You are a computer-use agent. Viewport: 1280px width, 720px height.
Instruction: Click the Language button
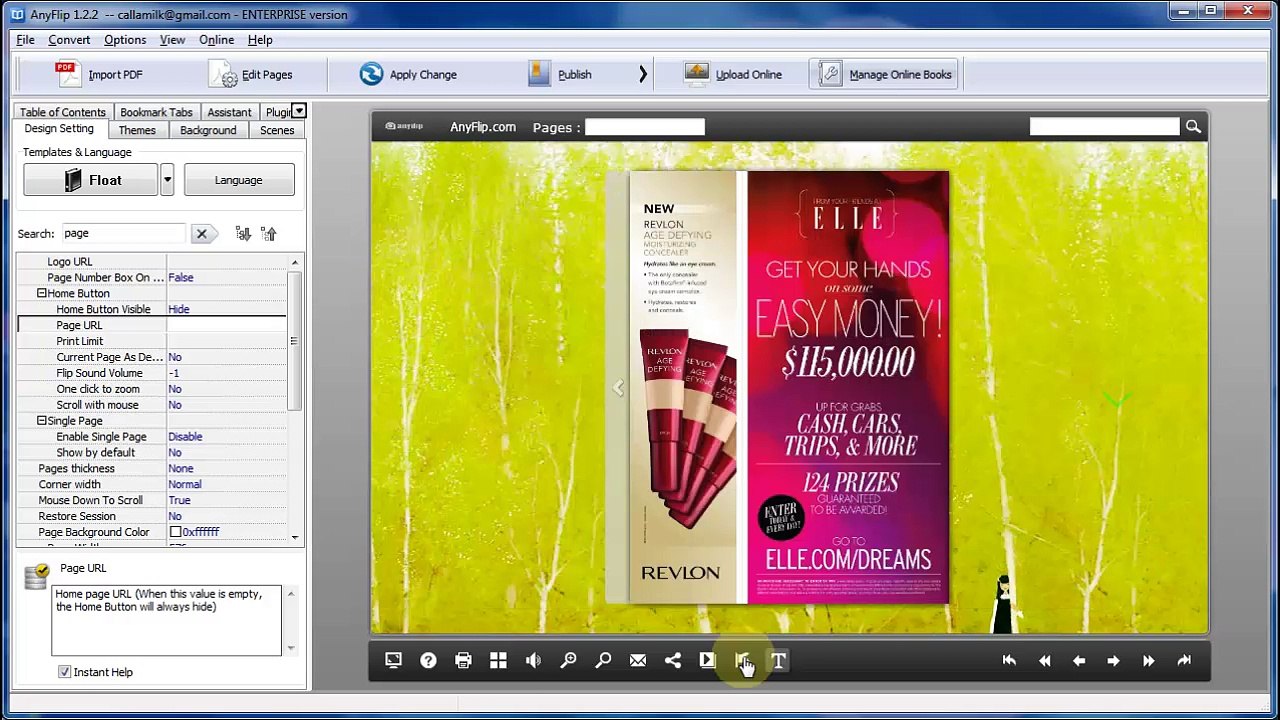click(238, 180)
